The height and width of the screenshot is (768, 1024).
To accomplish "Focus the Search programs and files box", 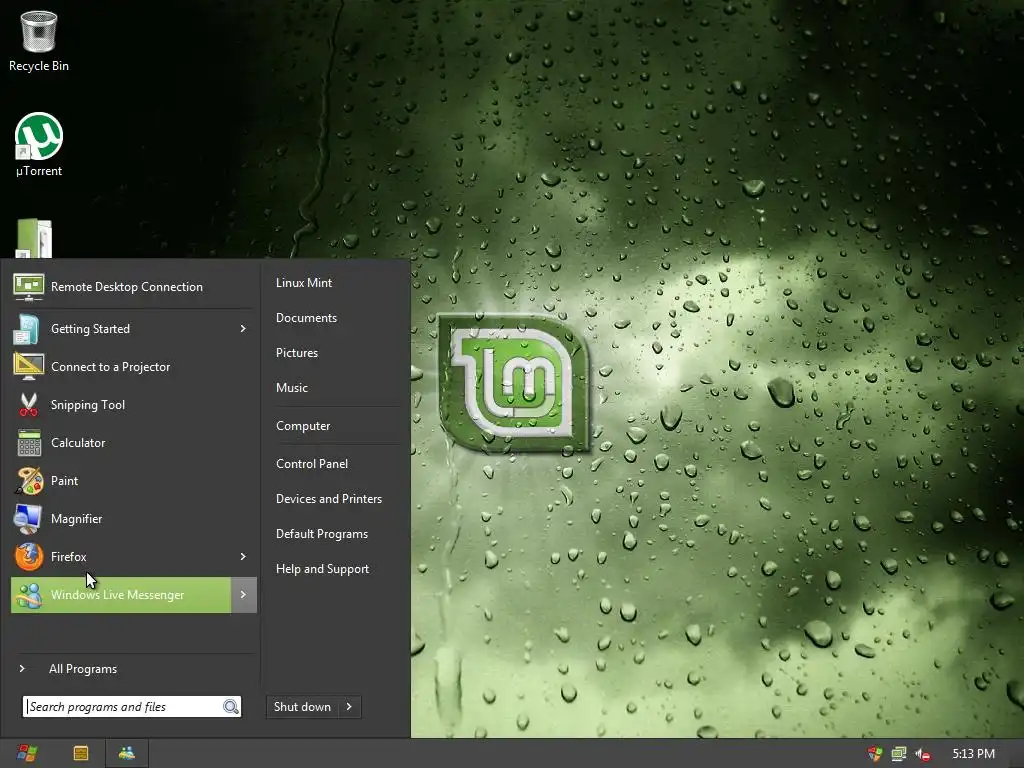I will (132, 707).
